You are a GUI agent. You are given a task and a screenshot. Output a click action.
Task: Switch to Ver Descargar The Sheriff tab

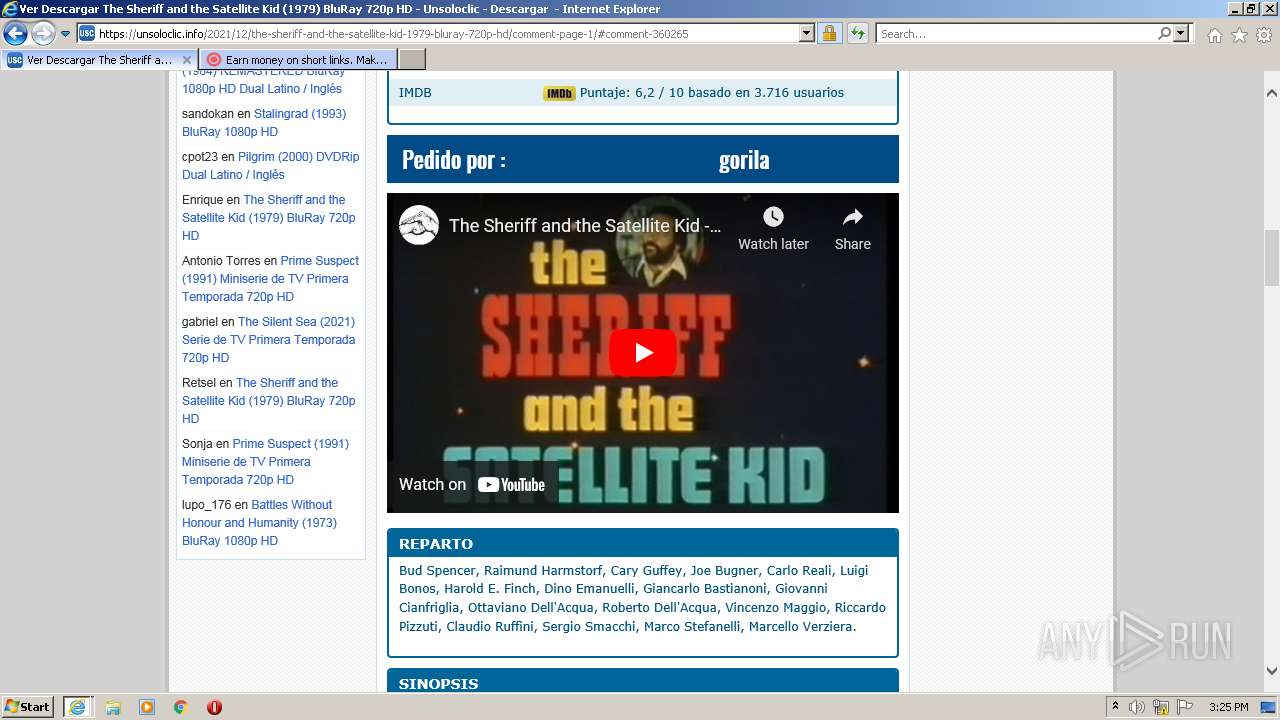100,60
